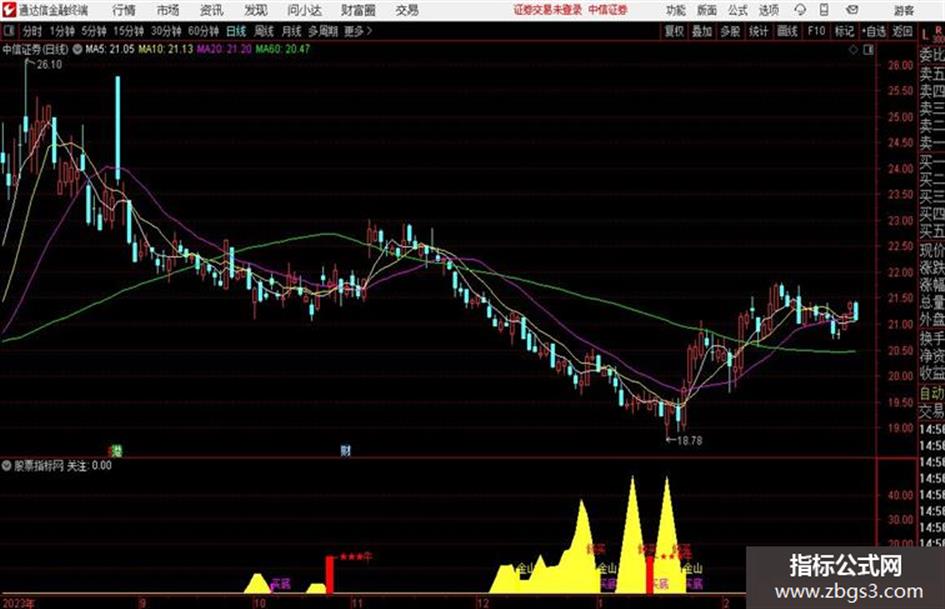The image size is (945, 609).
Task: Click the 画线 drawing button
Action: 787,31
